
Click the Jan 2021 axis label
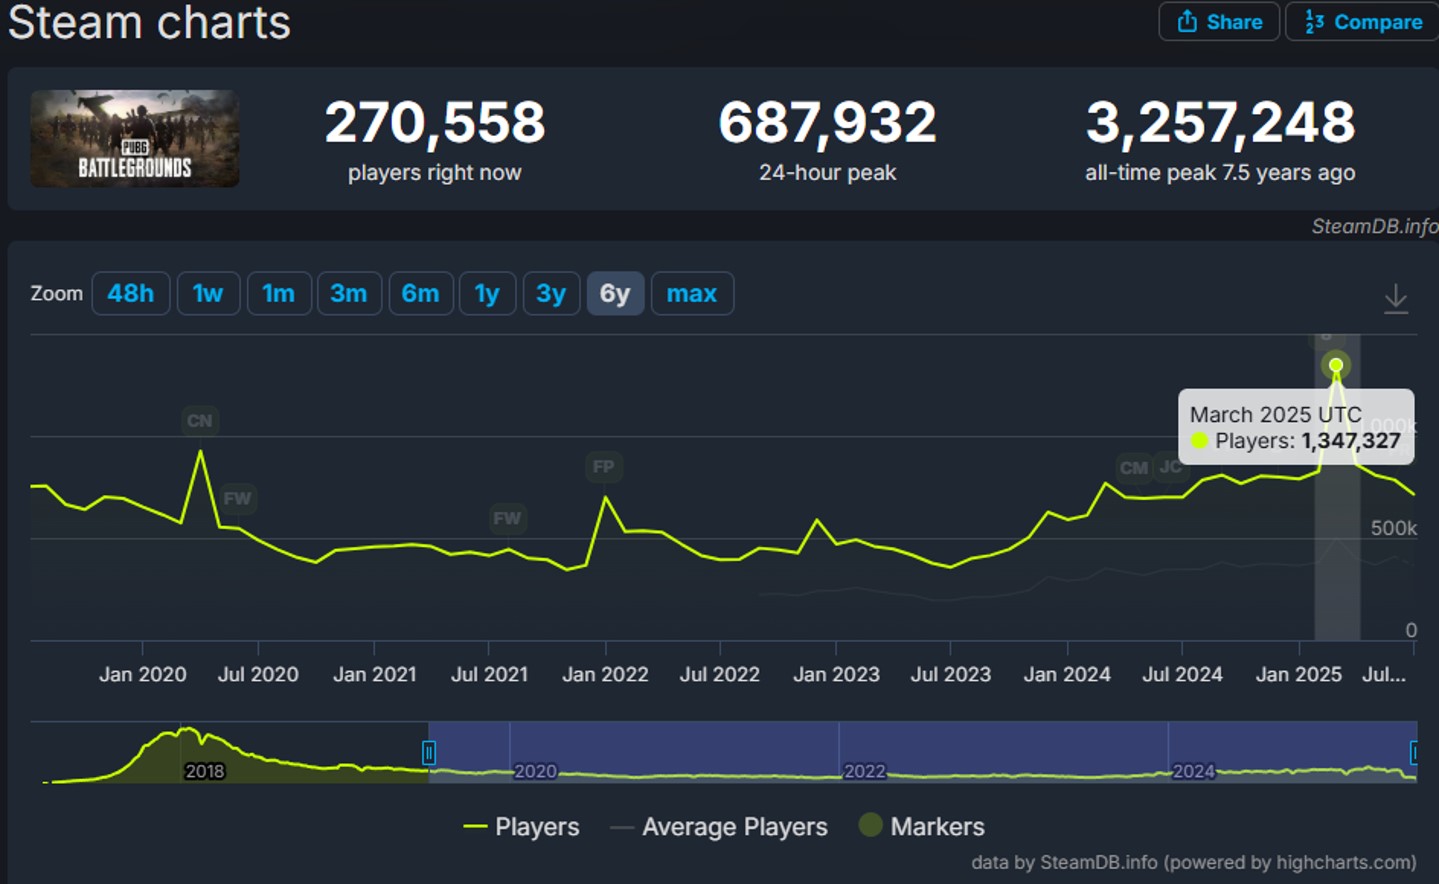(x=375, y=675)
